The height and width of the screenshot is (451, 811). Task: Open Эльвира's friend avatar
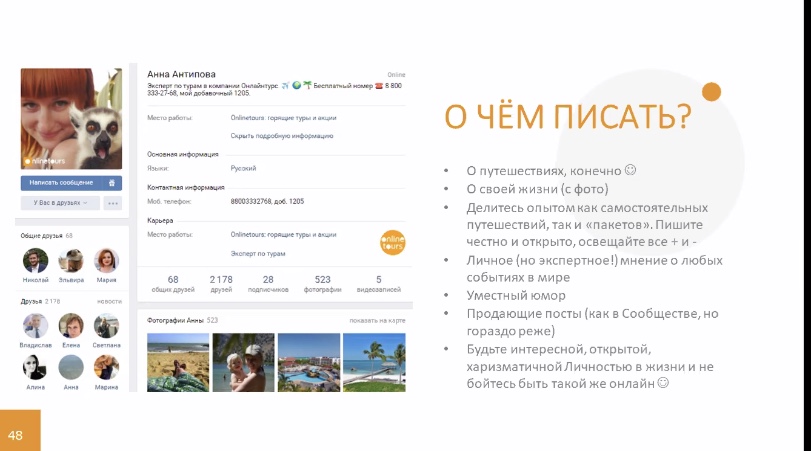pyautogui.click(x=70, y=260)
